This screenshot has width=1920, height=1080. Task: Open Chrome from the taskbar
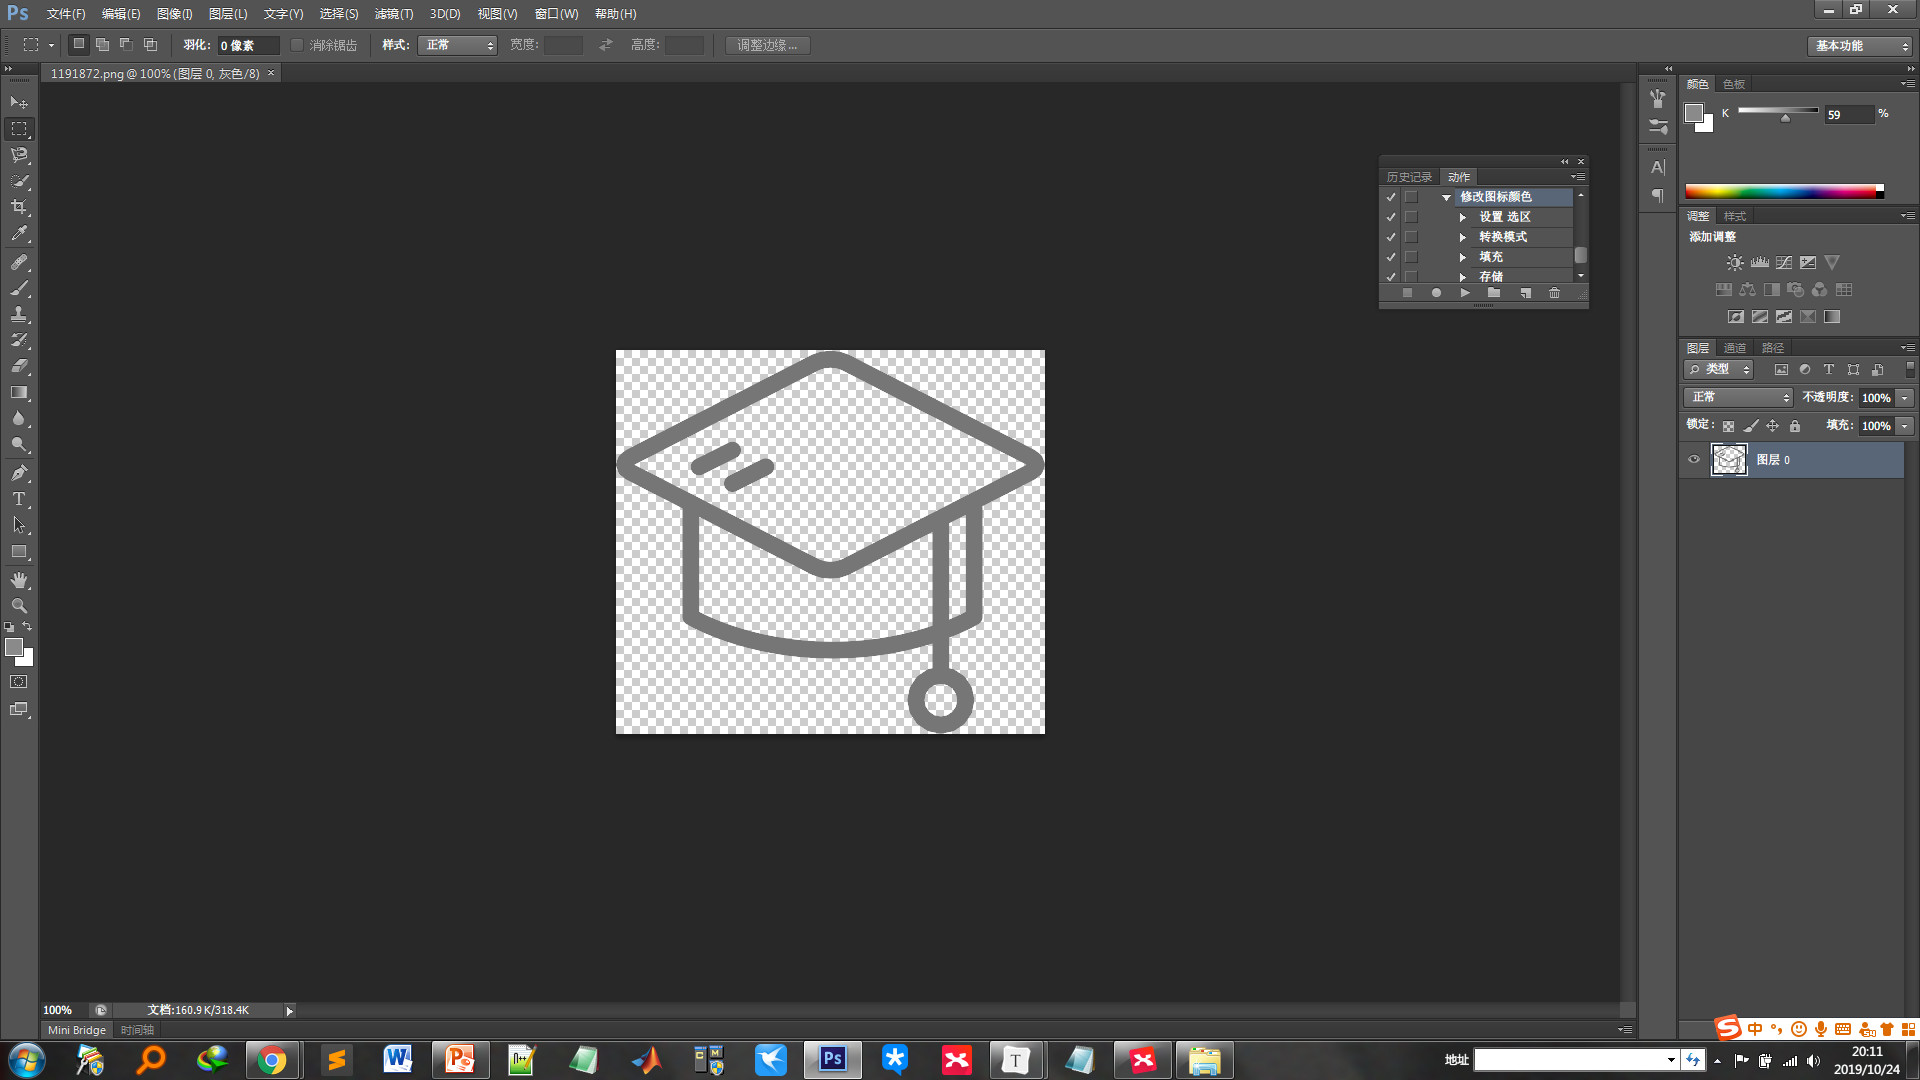coord(271,1060)
